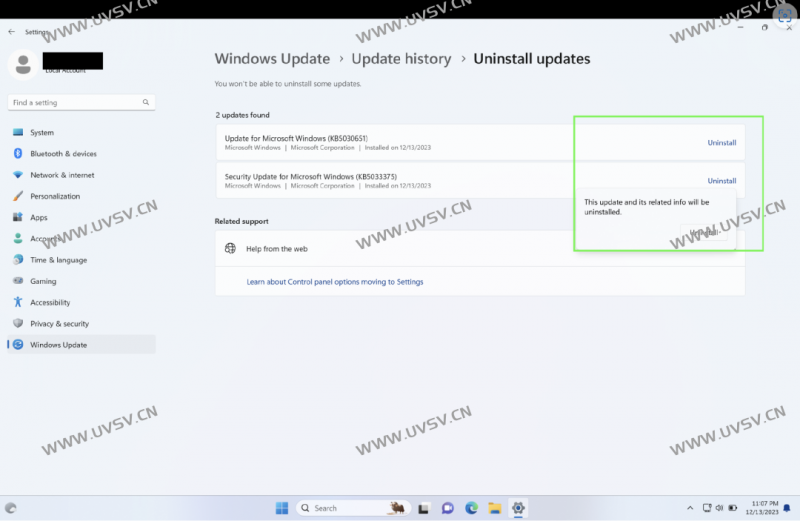Open Learn about Control panel options link

point(335,282)
